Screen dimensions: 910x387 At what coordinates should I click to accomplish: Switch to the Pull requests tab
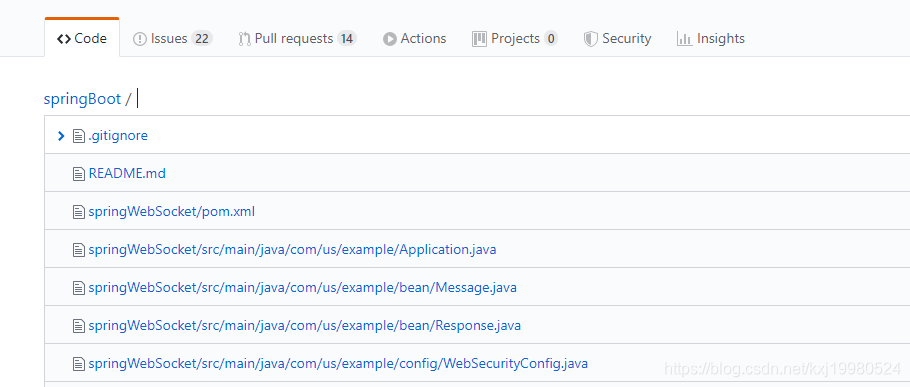(x=297, y=39)
